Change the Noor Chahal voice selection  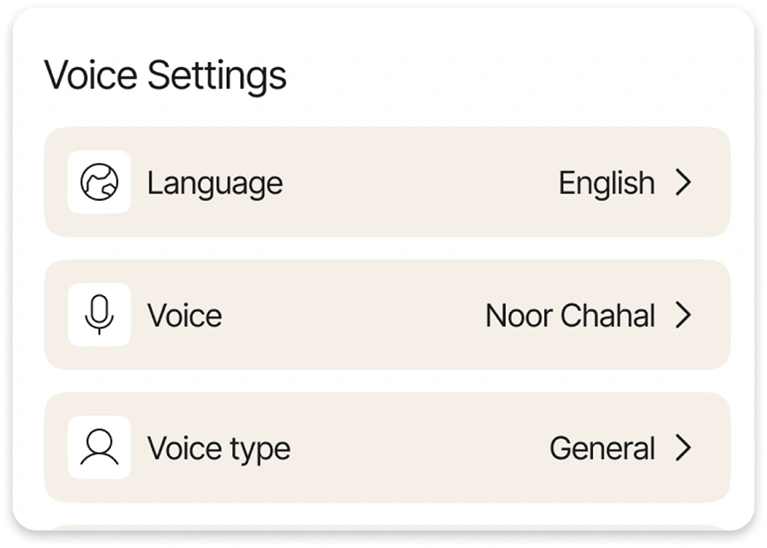click(x=570, y=316)
